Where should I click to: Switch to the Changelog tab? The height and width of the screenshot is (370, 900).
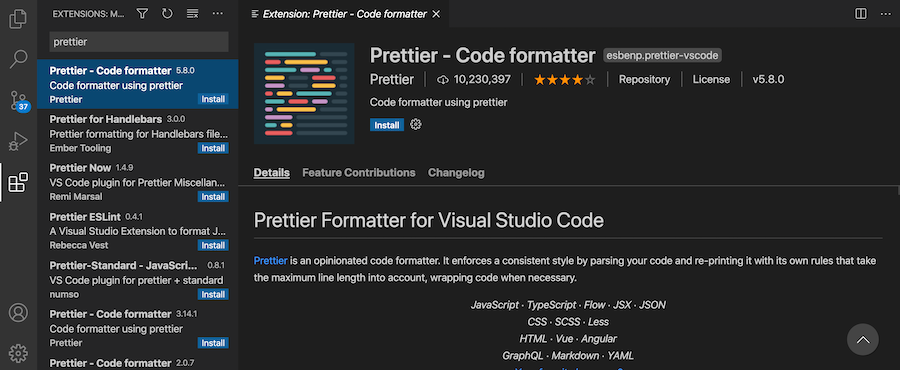click(456, 173)
